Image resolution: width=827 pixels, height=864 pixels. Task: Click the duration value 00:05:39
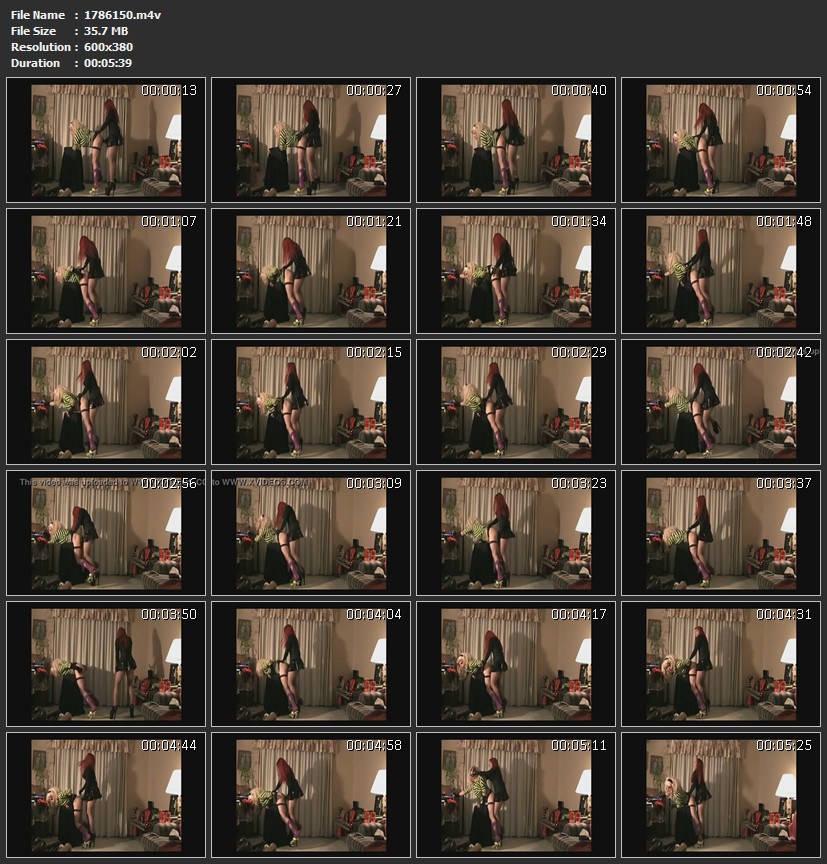coord(109,63)
